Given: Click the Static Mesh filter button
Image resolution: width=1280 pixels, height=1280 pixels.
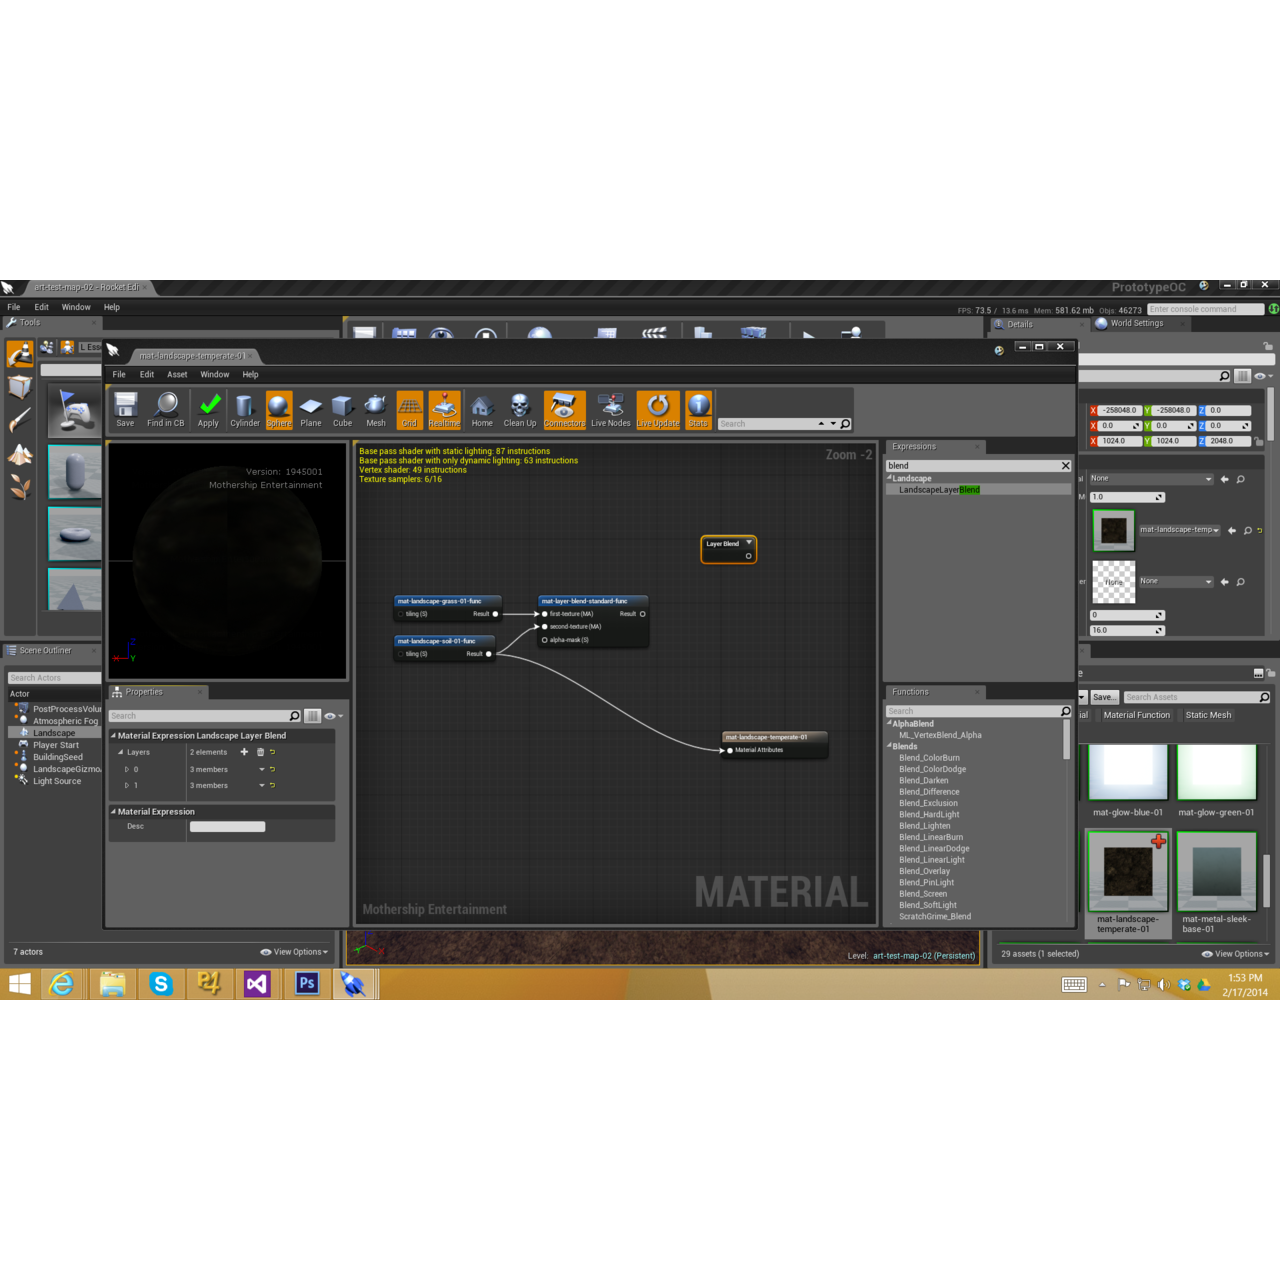Looking at the screenshot, I should tap(1208, 715).
